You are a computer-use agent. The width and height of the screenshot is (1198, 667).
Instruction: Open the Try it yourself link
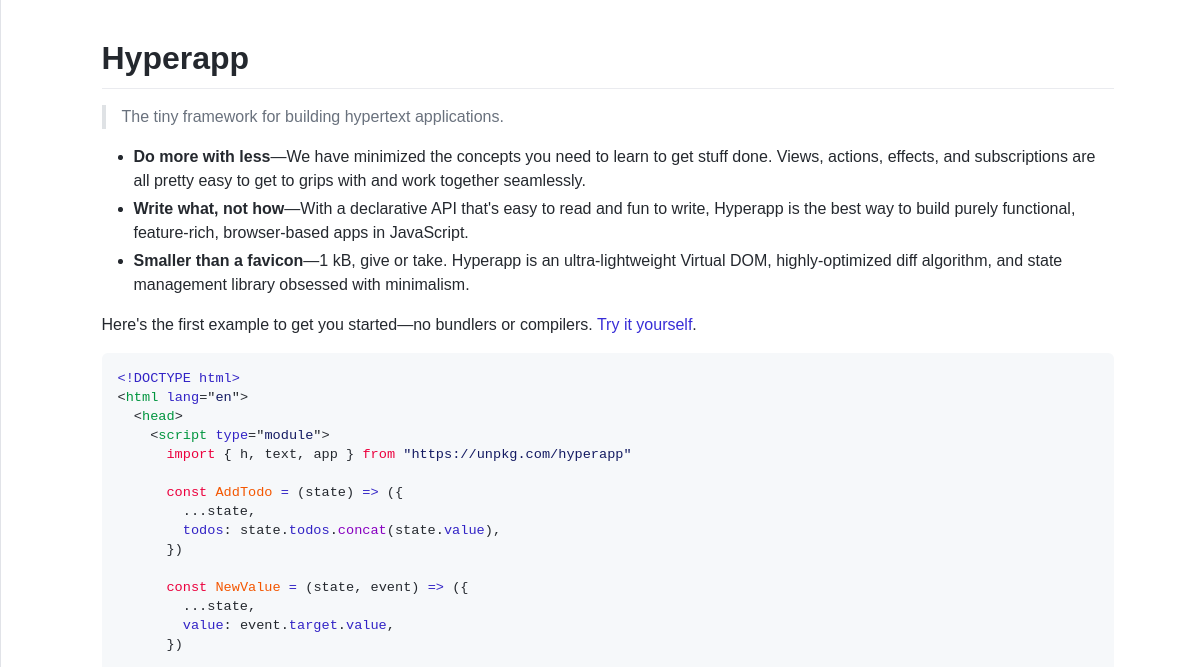[644, 324]
